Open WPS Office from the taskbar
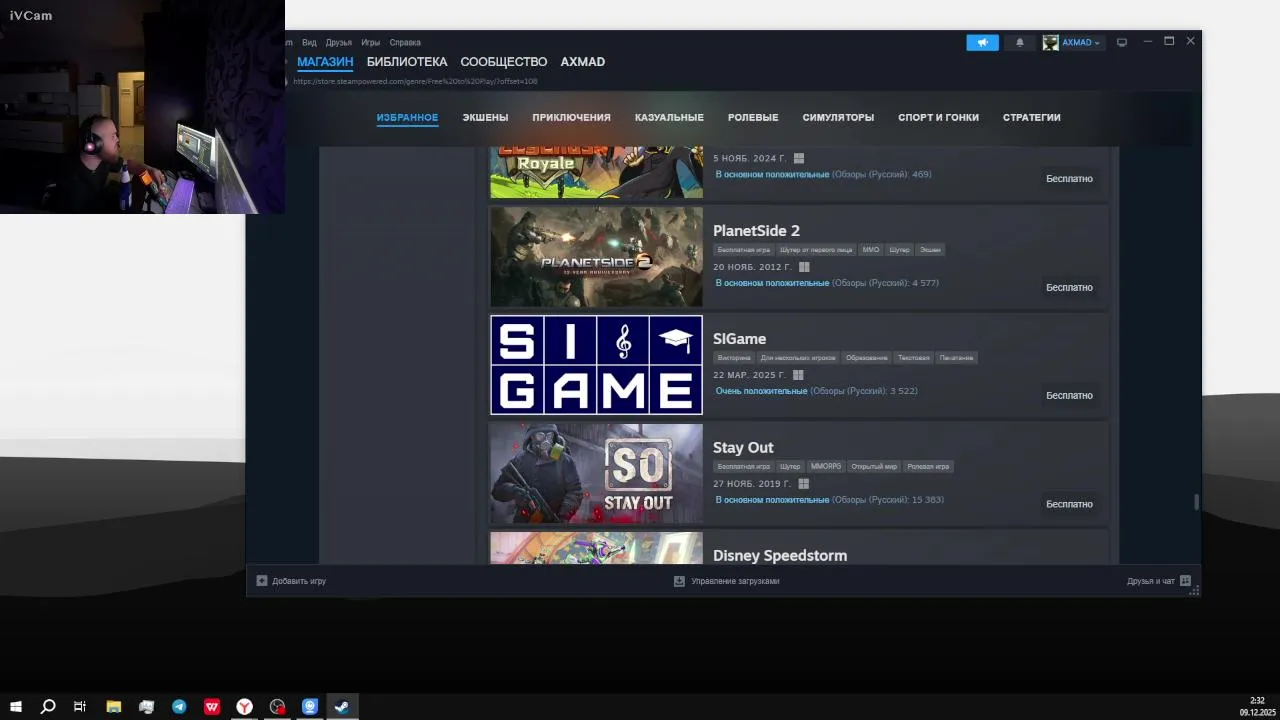The height and width of the screenshot is (720, 1280). [212, 706]
